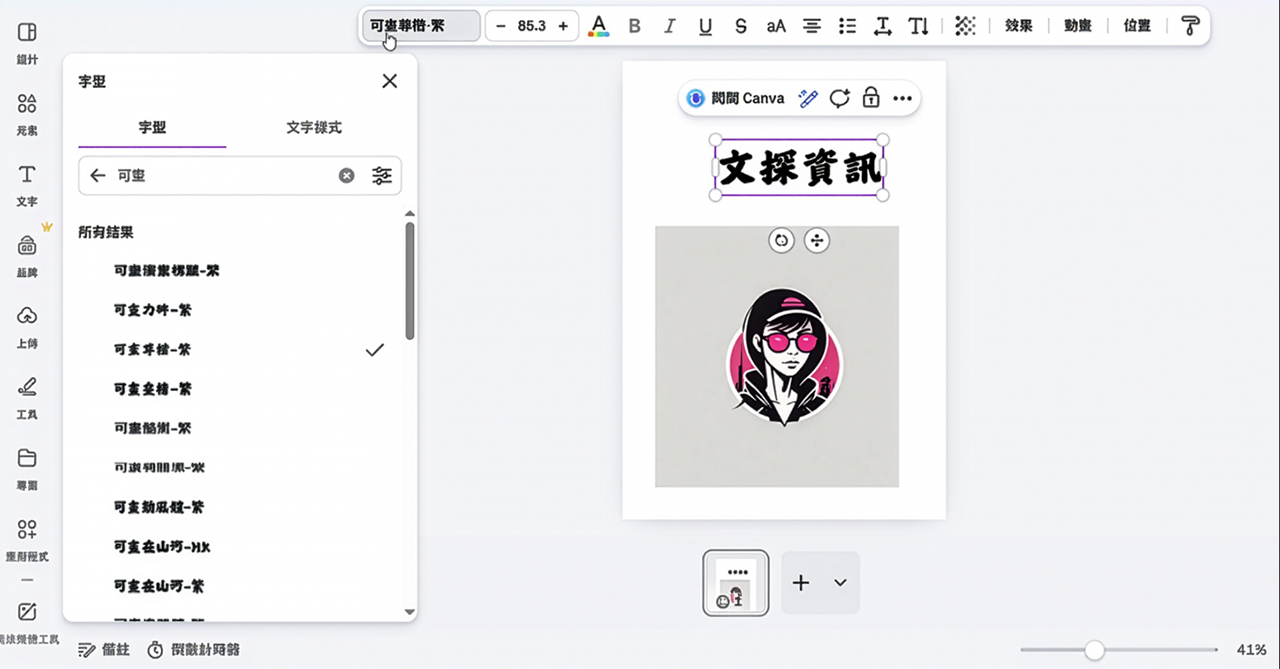Viewport: 1280px width, 669px height.
Task: Open the text color picker
Action: click(599, 26)
